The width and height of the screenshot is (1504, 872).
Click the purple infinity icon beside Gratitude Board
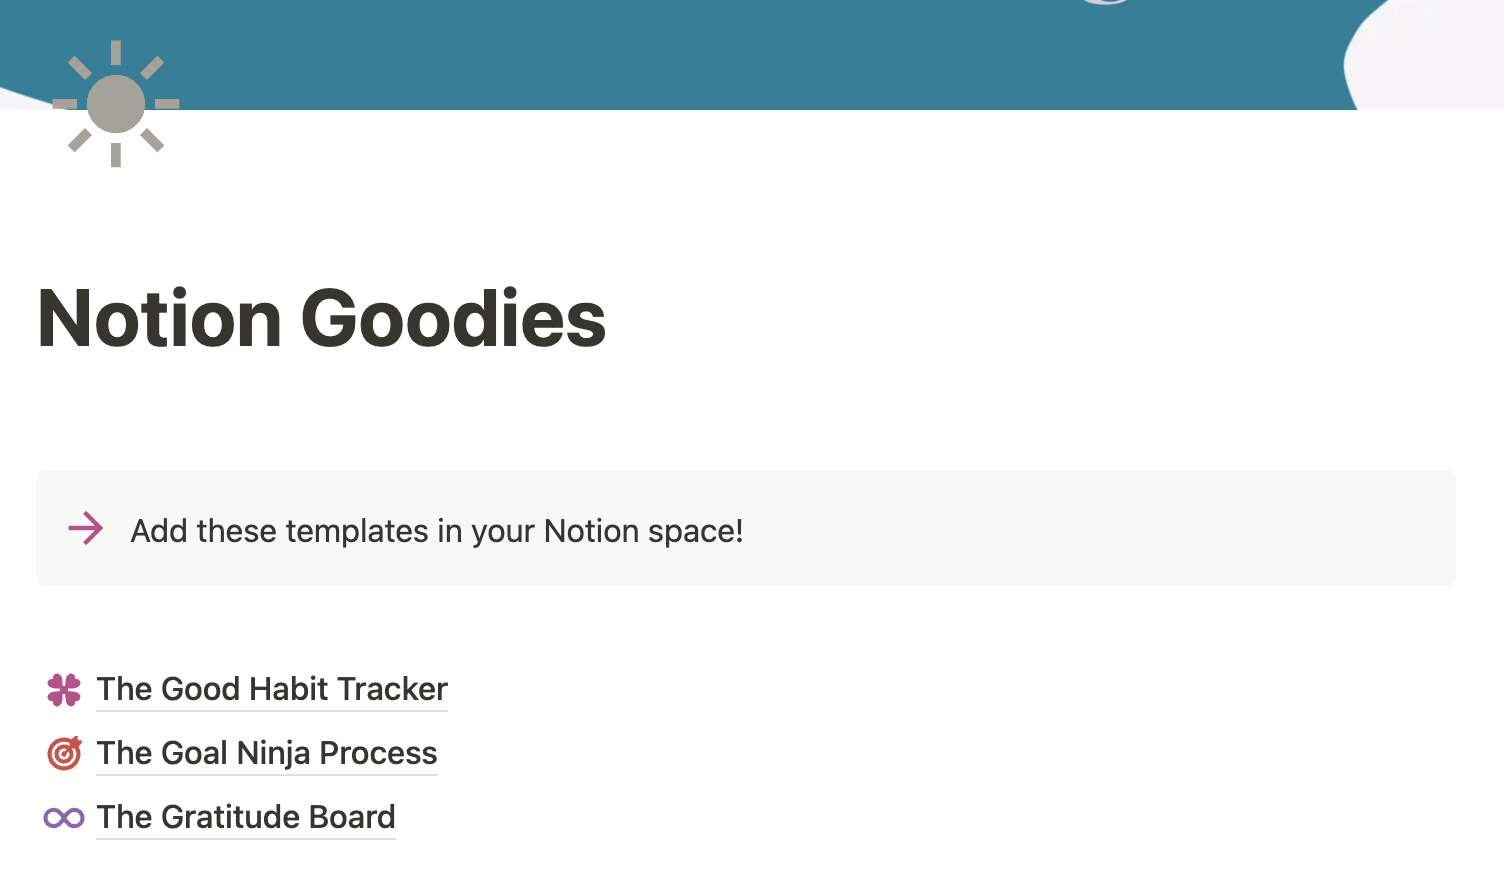(x=64, y=818)
